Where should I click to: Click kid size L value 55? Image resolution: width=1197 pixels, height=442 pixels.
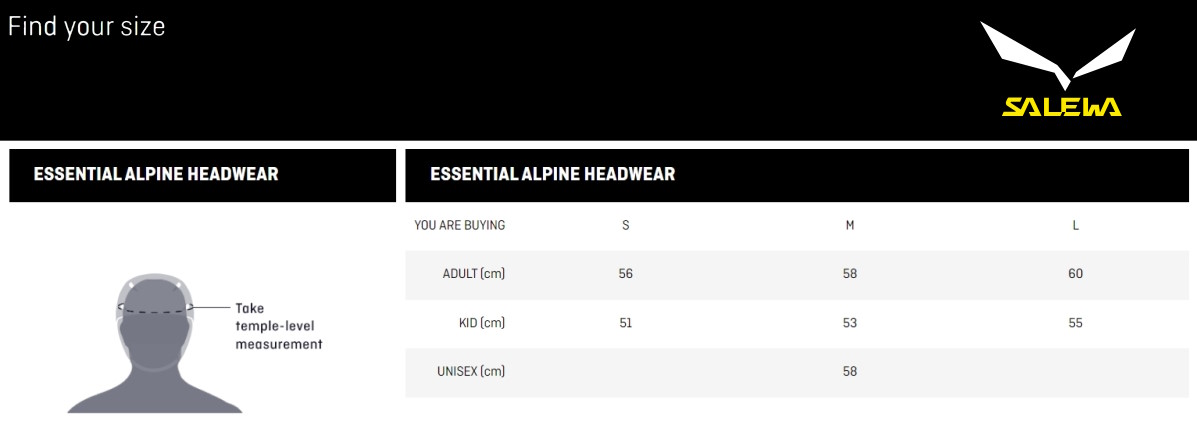1076,322
